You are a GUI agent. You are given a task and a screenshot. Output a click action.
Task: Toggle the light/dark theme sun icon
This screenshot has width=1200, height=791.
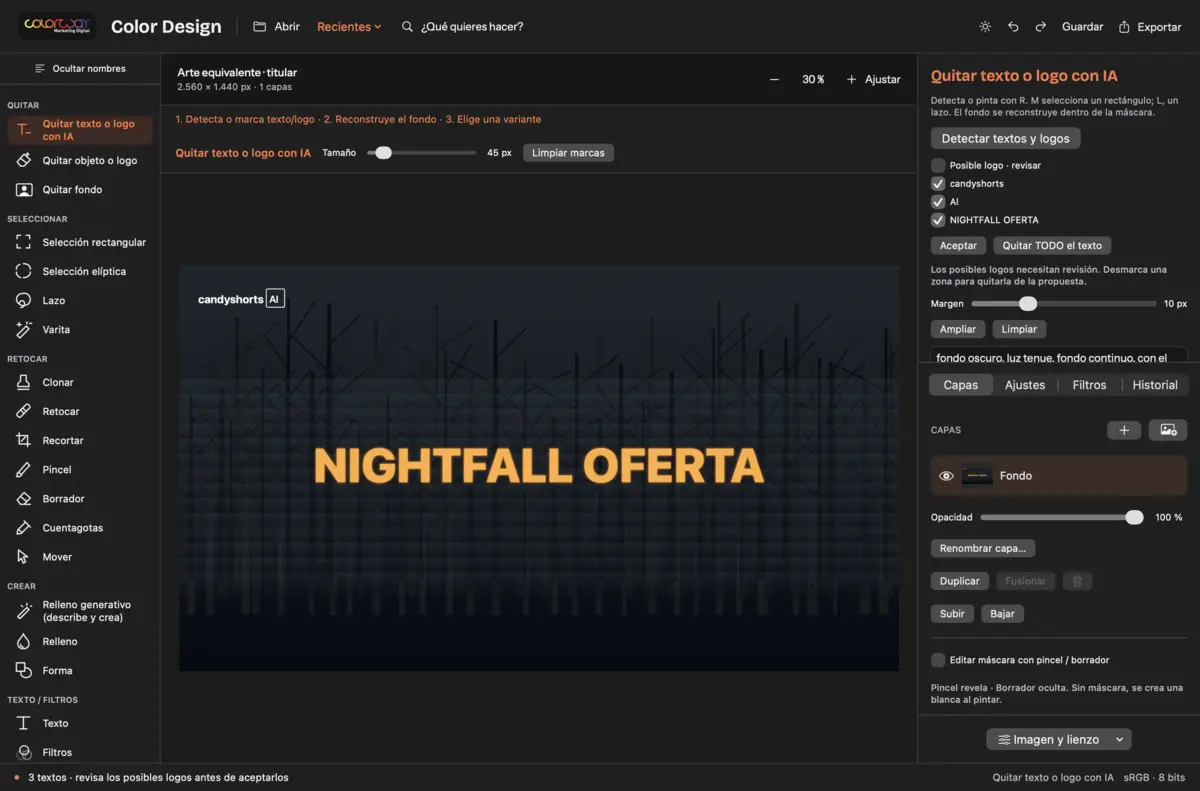pos(985,27)
